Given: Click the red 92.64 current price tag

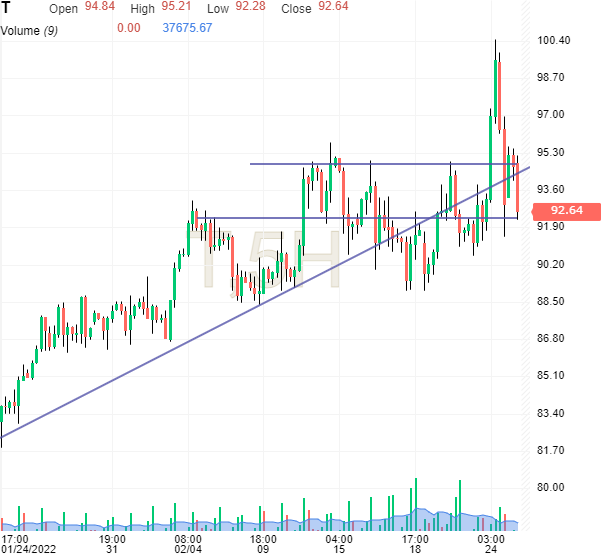Looking at the screenshot, I should [558, 211].
